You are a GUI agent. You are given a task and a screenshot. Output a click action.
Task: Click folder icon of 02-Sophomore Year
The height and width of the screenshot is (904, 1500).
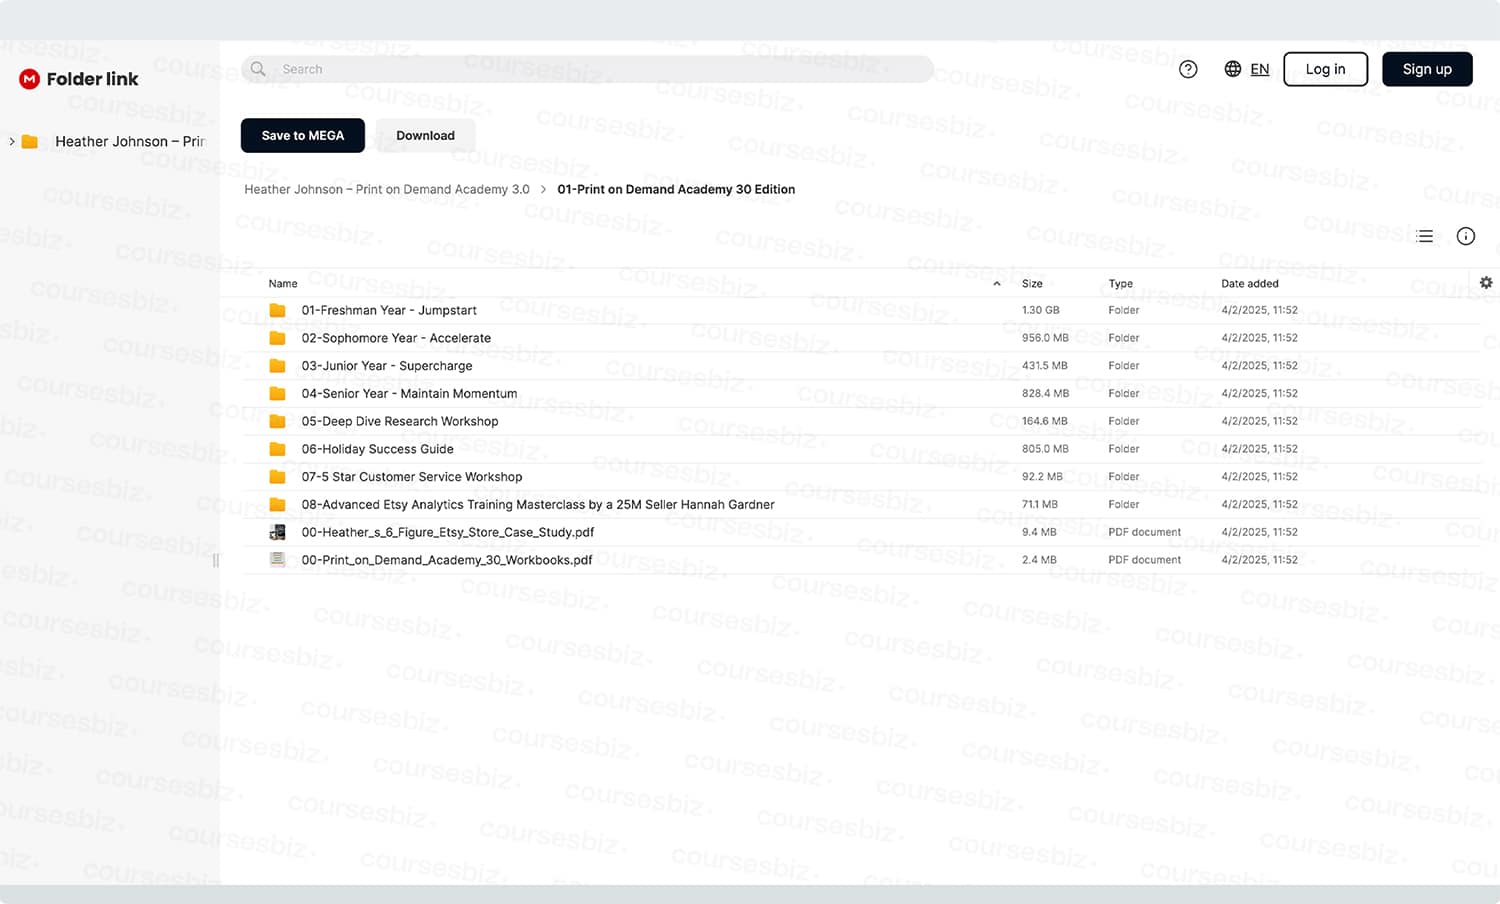(x=278, y=338)
